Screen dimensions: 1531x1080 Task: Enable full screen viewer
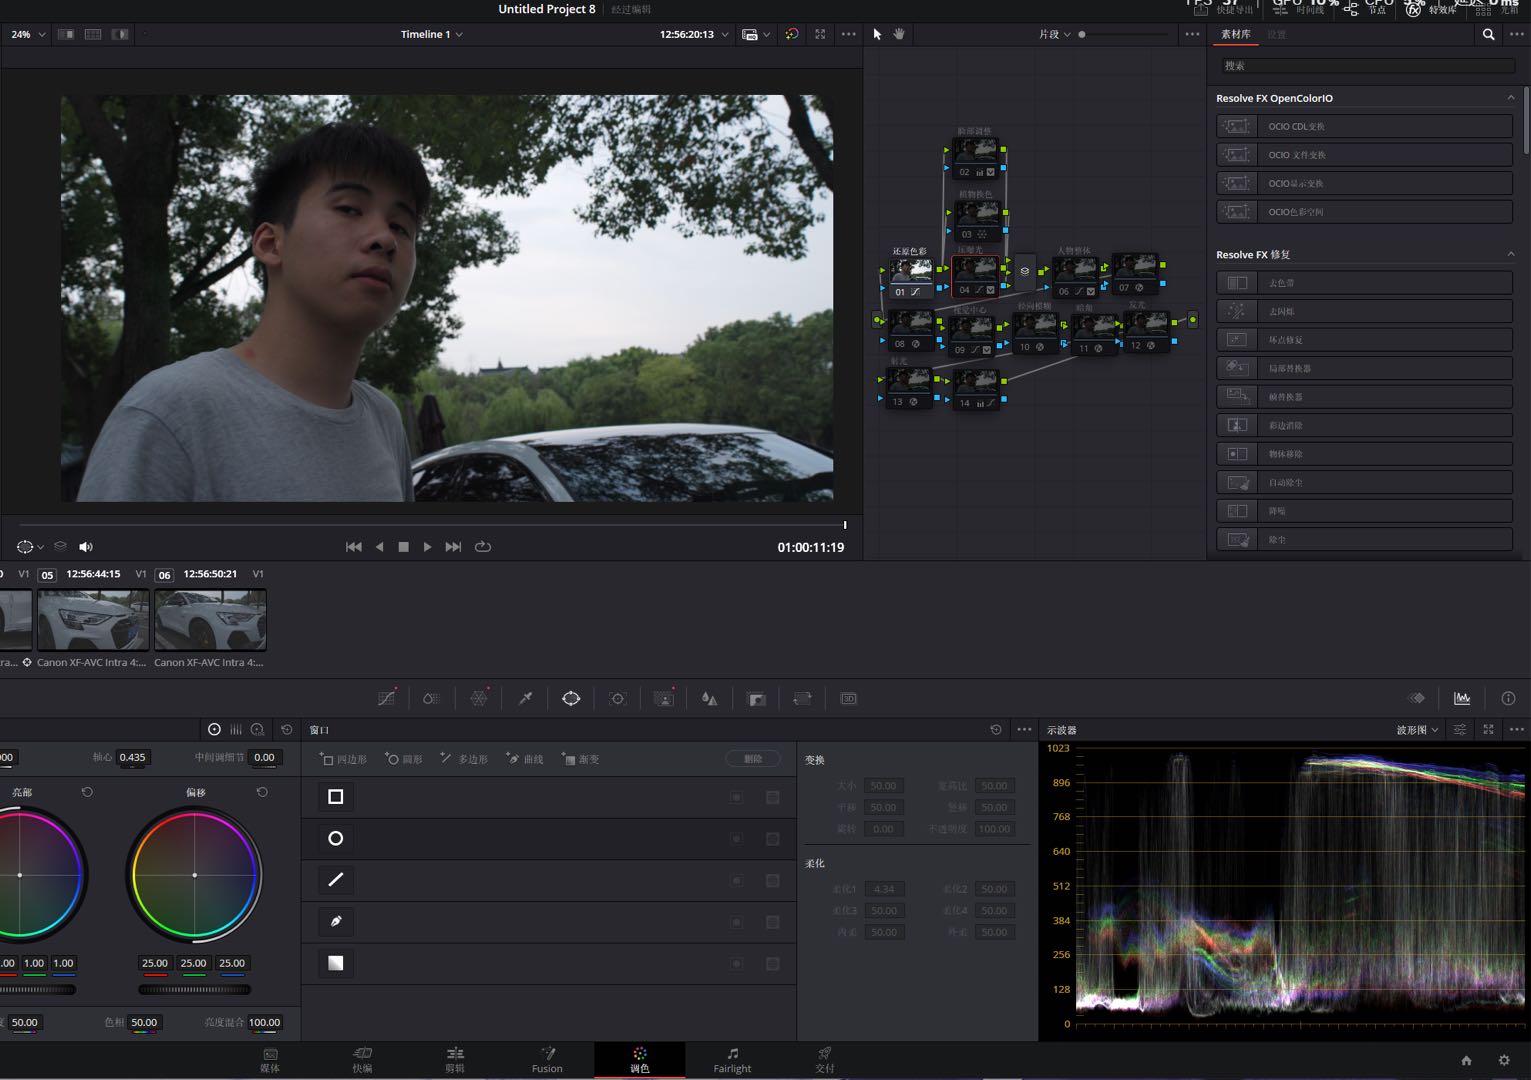click(x=820, y=34)
